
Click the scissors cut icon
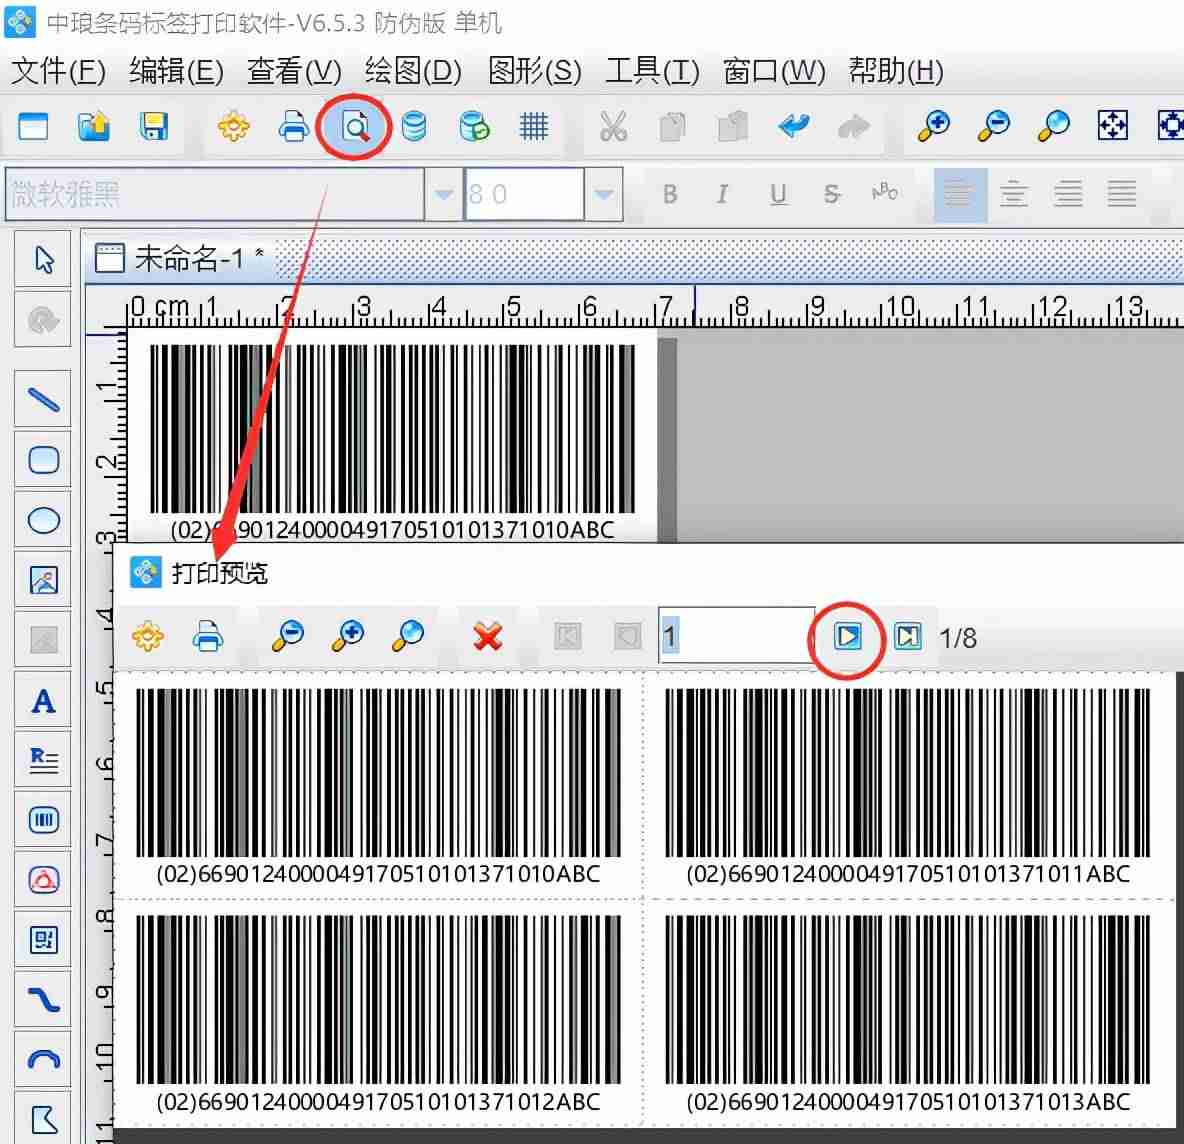coord(612,127)
